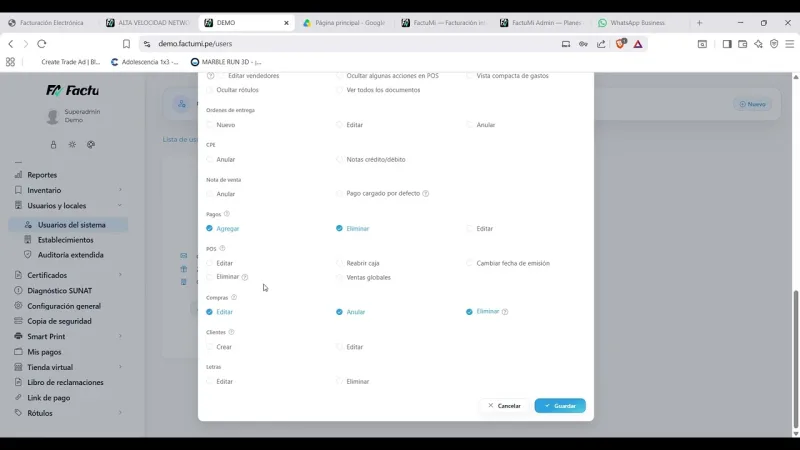Uncheck the Agregar checkbox under Pagos
Screen dimensions: 800x450
209,229
